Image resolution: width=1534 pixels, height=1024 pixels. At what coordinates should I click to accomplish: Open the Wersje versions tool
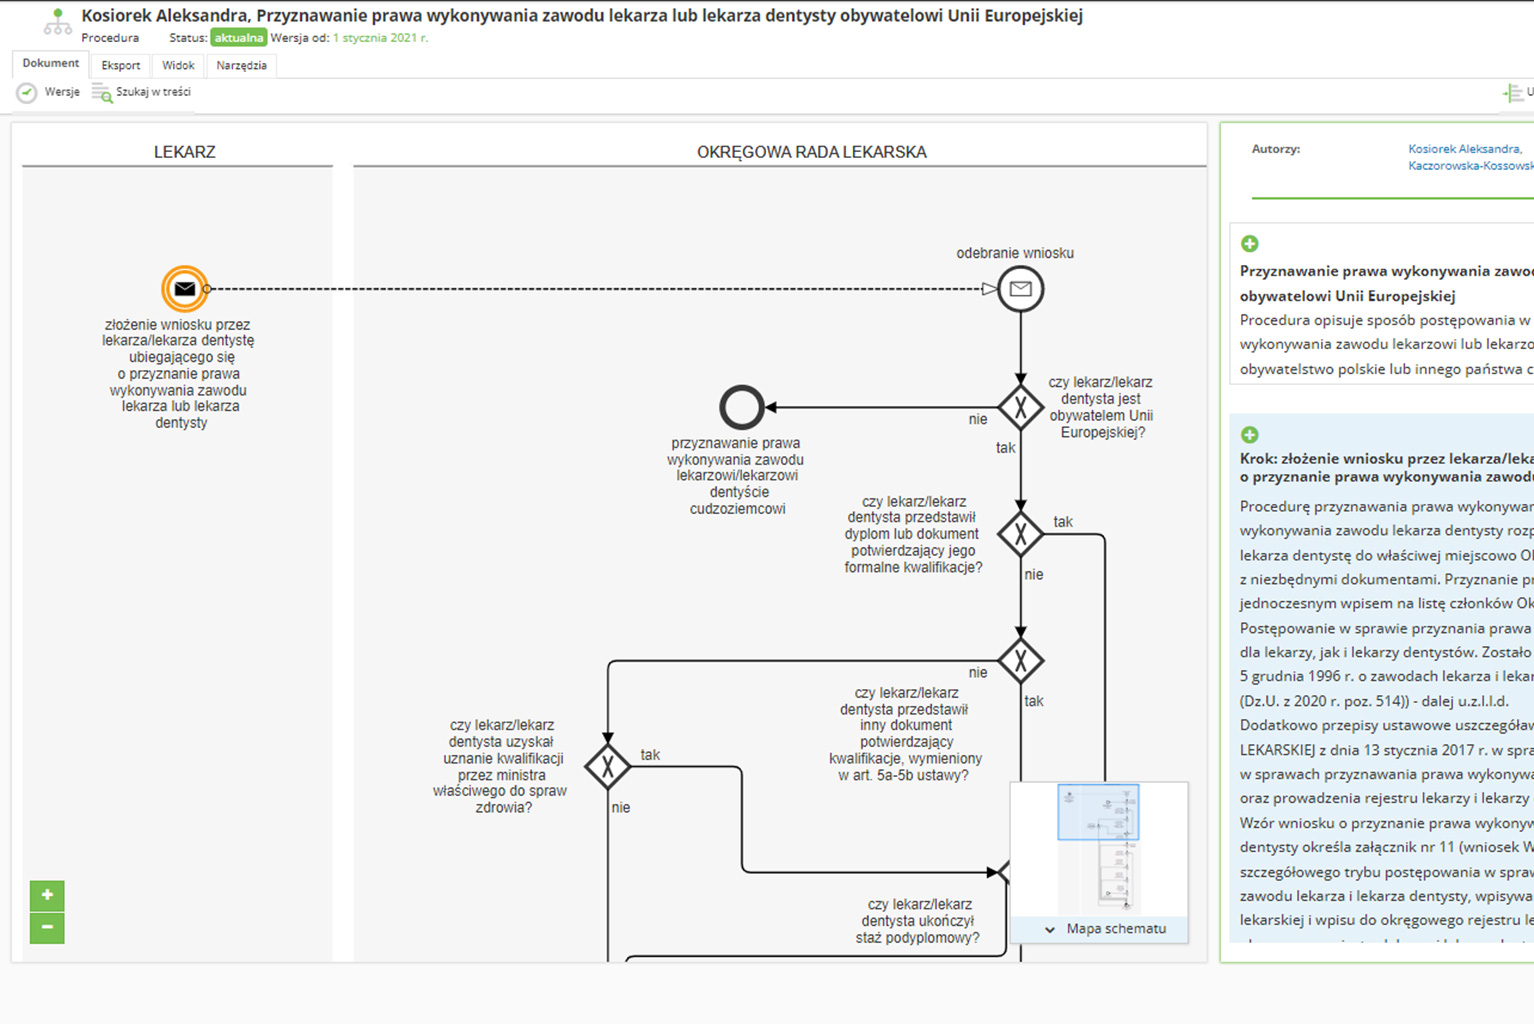pos(48,92)
